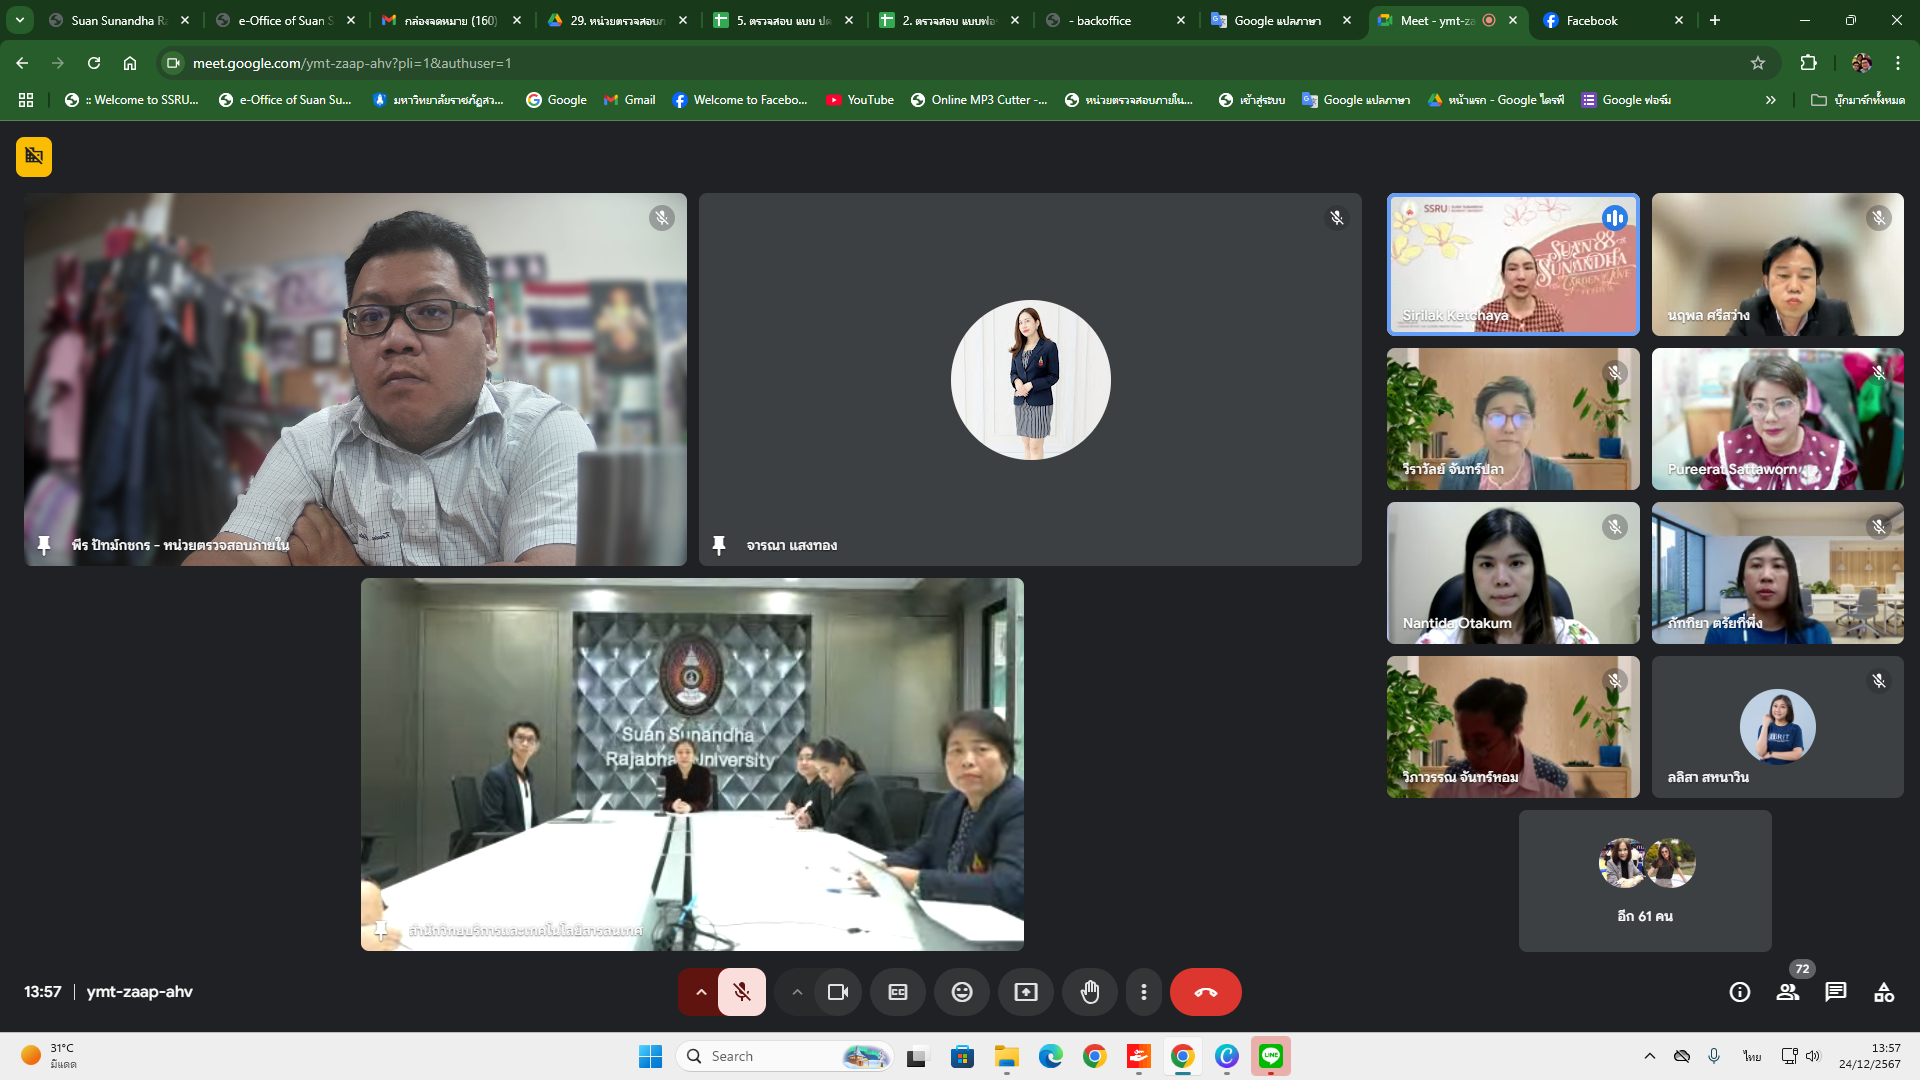Expand audio settings arrow beside microphone
This screenshot has width=1920, height=1080.
(701, 992)
